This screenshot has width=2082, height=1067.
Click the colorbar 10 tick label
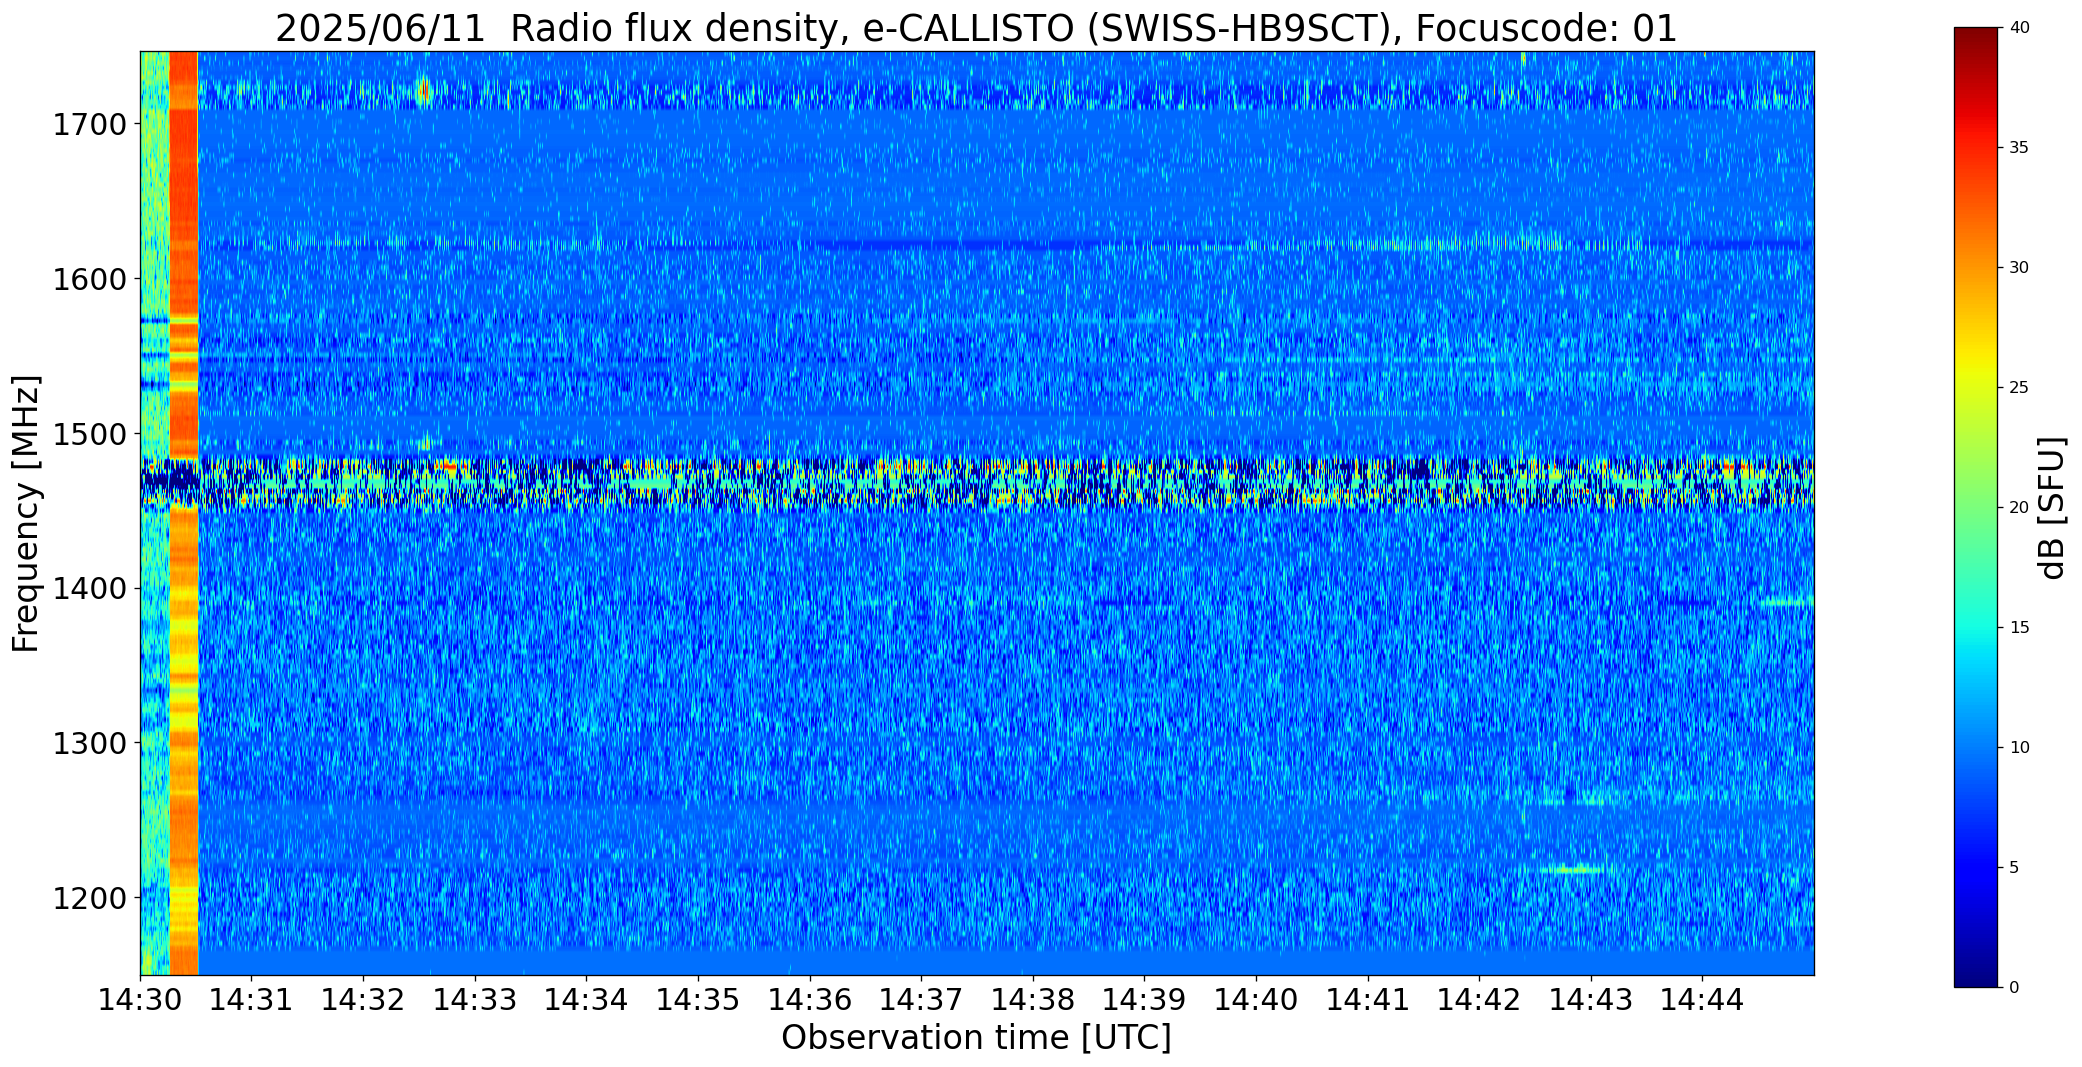(x=2019, y=748)
